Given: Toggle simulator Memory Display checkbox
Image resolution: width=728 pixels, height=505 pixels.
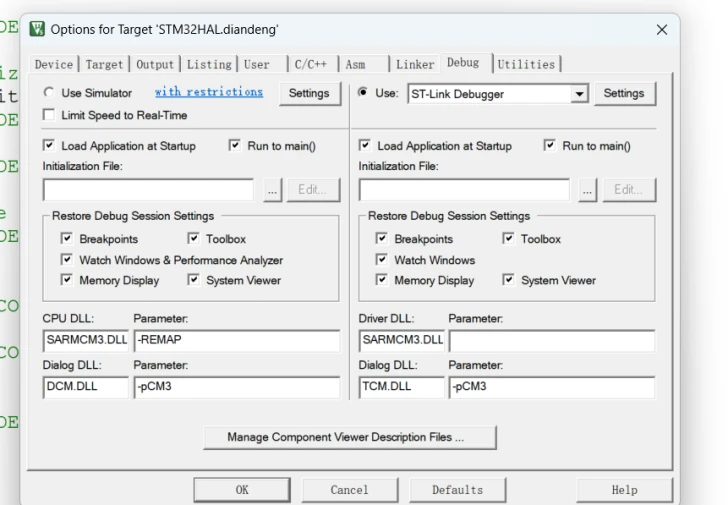Looking at the screenshot, I should (x=66, y=280).
